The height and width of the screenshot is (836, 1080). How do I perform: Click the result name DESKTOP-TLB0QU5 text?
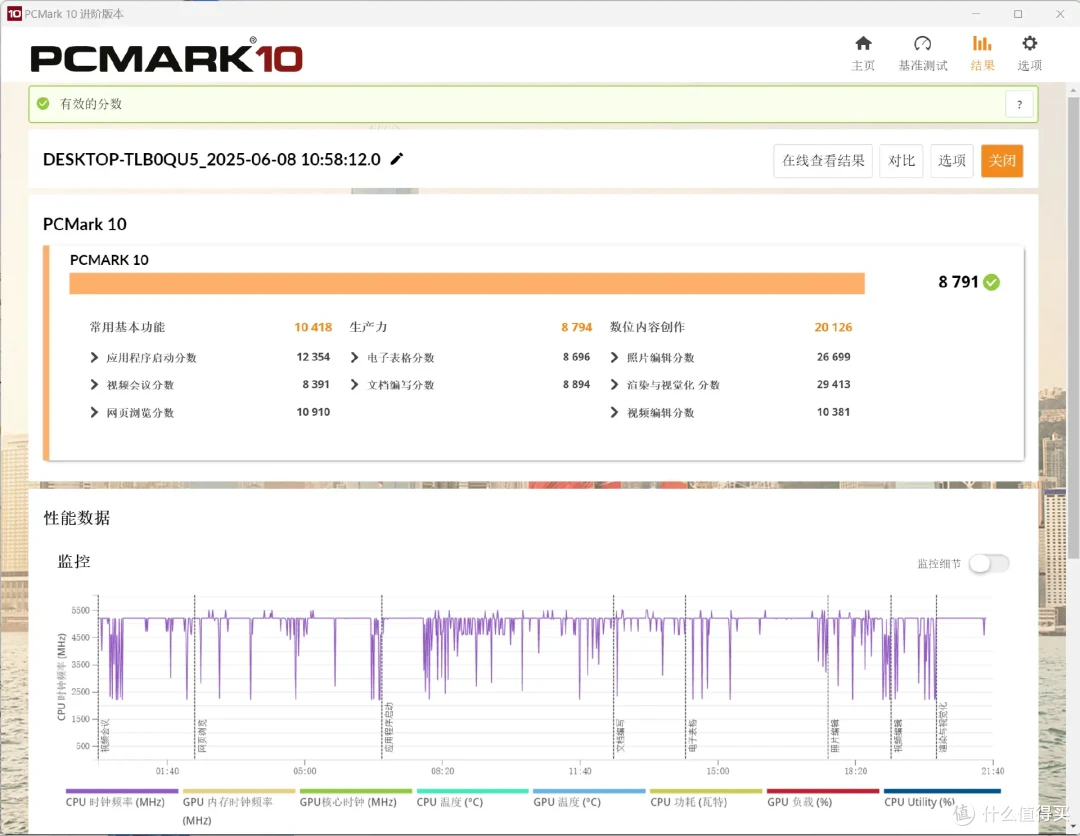[211, 160]
